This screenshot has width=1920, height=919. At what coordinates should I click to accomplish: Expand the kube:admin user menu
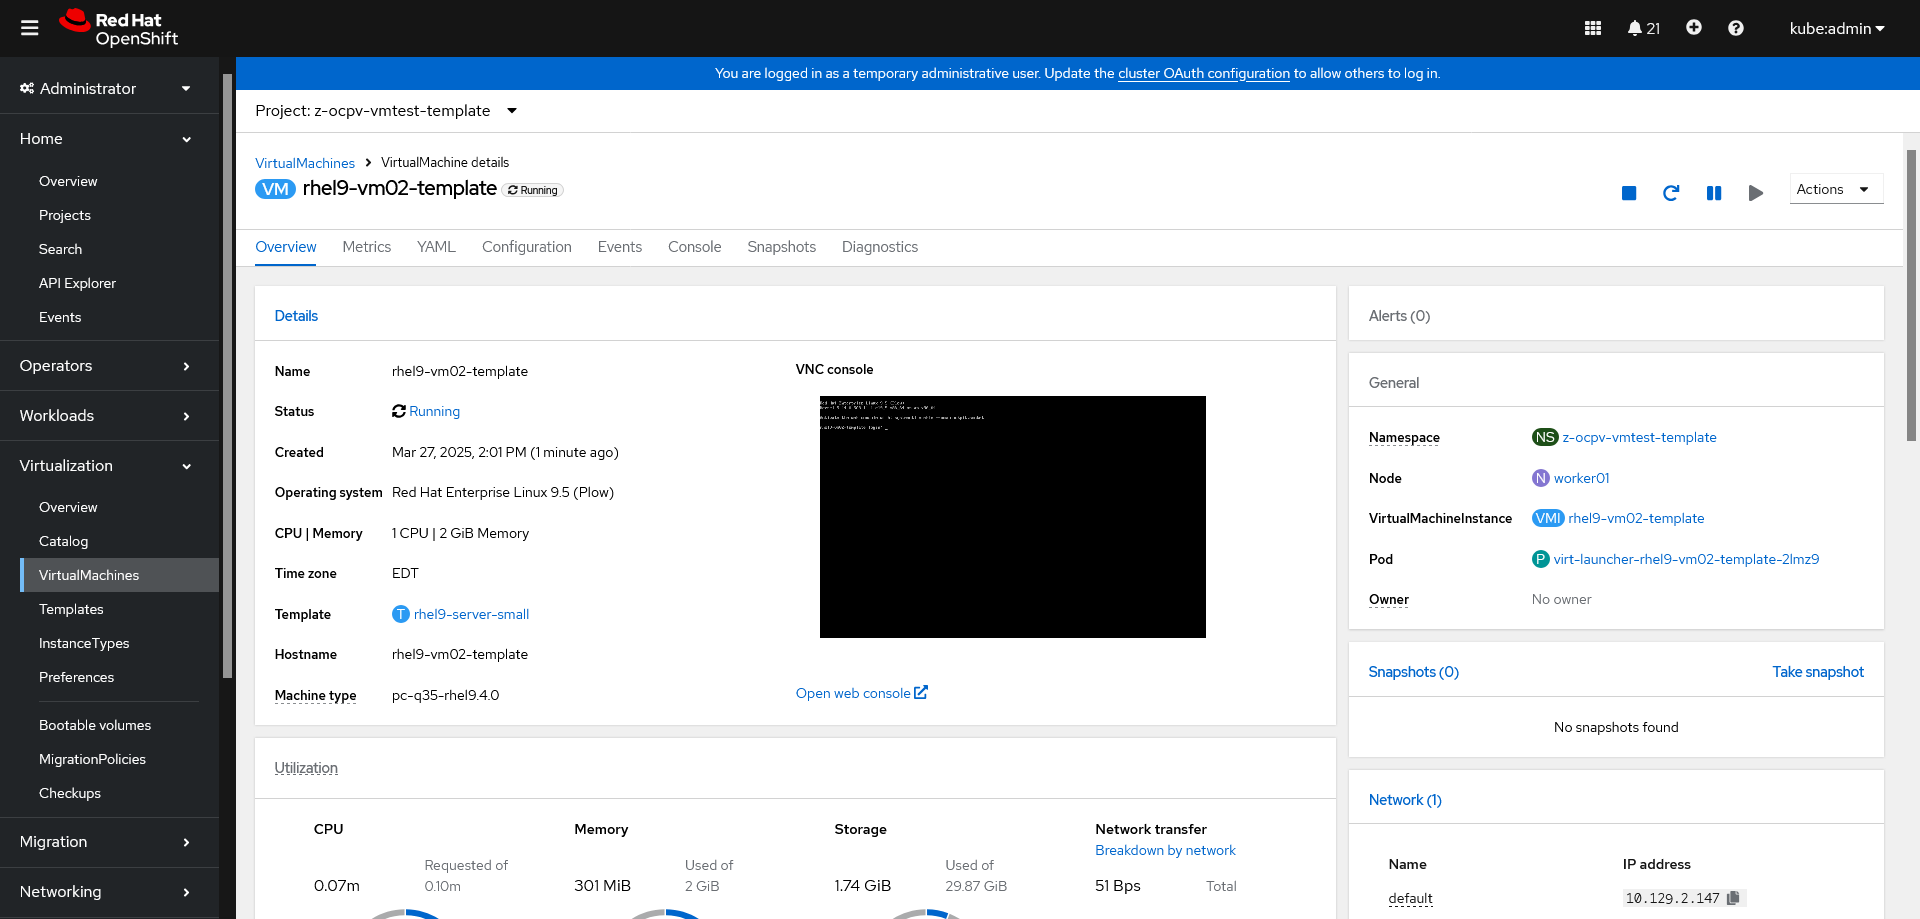pos(1836,28)
